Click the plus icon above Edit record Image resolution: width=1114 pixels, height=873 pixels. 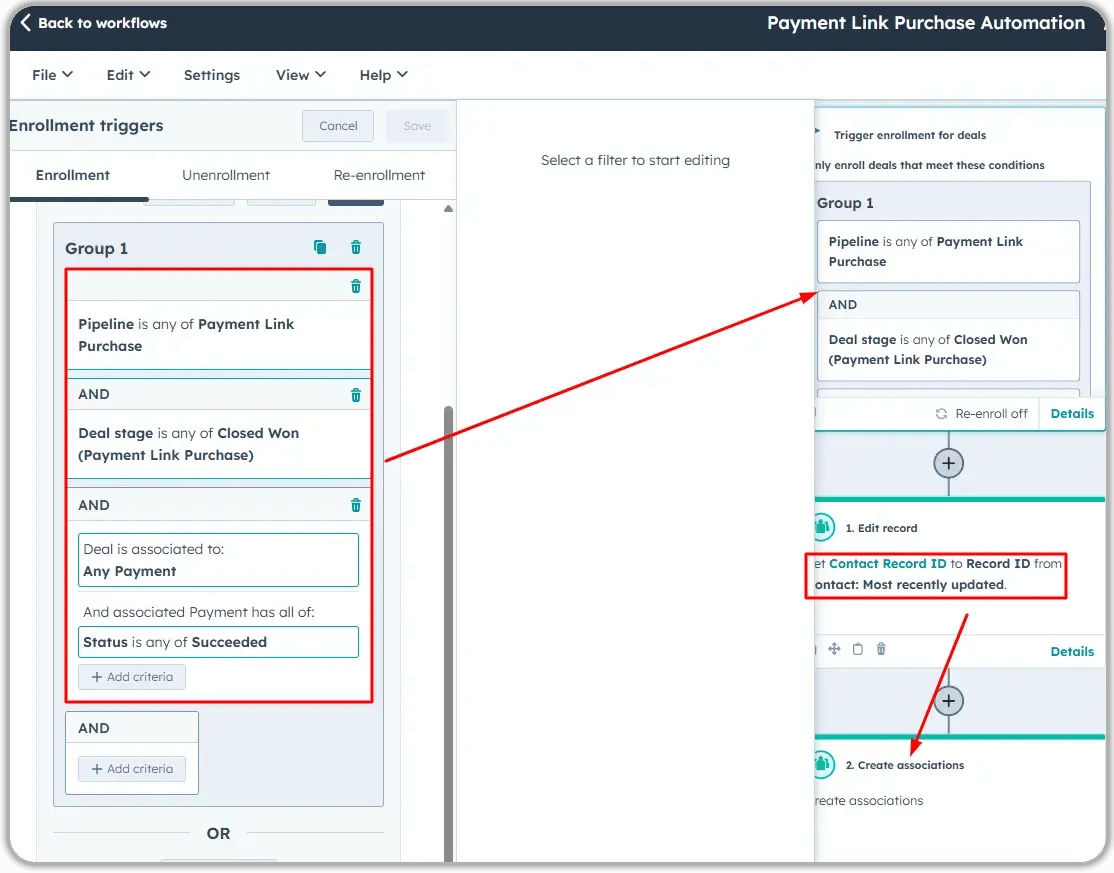point(948,463)
